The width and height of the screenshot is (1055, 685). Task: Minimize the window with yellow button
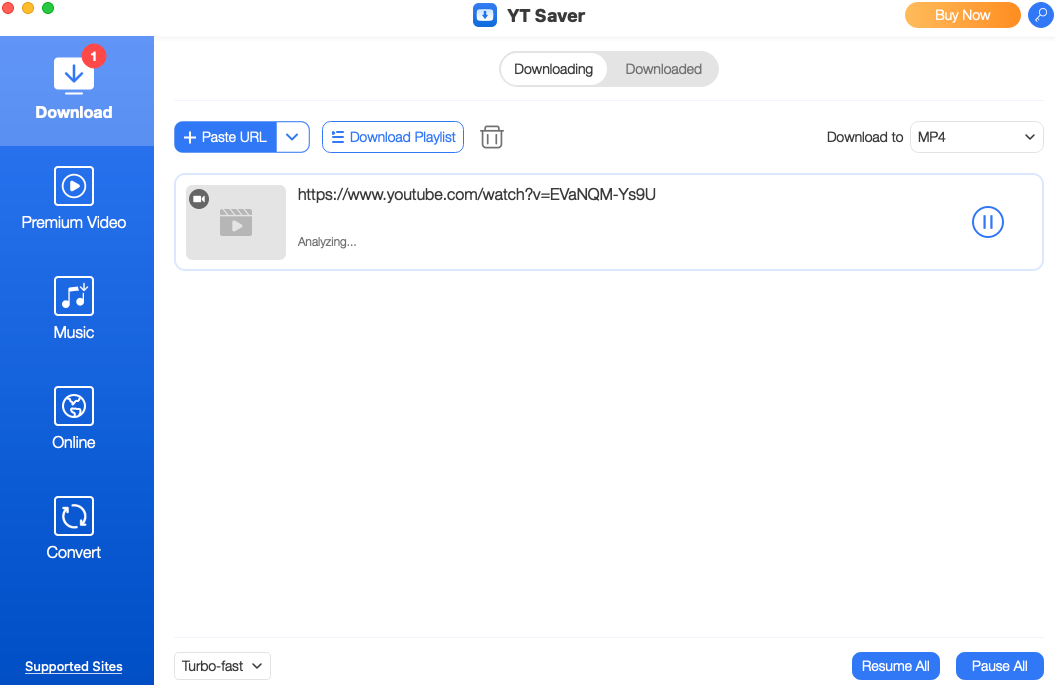(28, 8)
